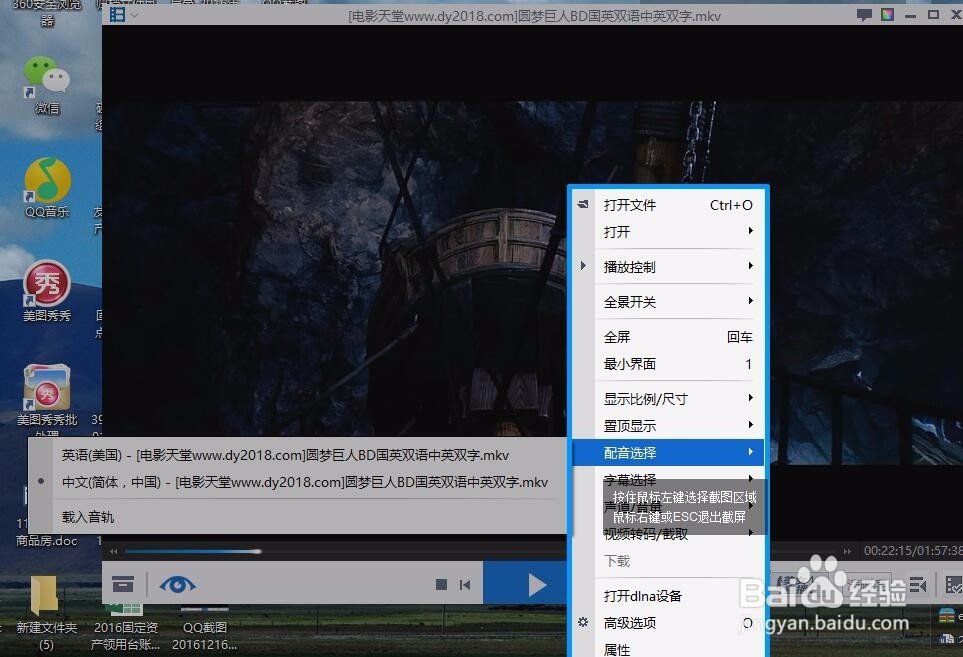This screenshot has width=963, height=657.
Task: Expand the 打开 submenu
Action: click(x=669, y=232)
